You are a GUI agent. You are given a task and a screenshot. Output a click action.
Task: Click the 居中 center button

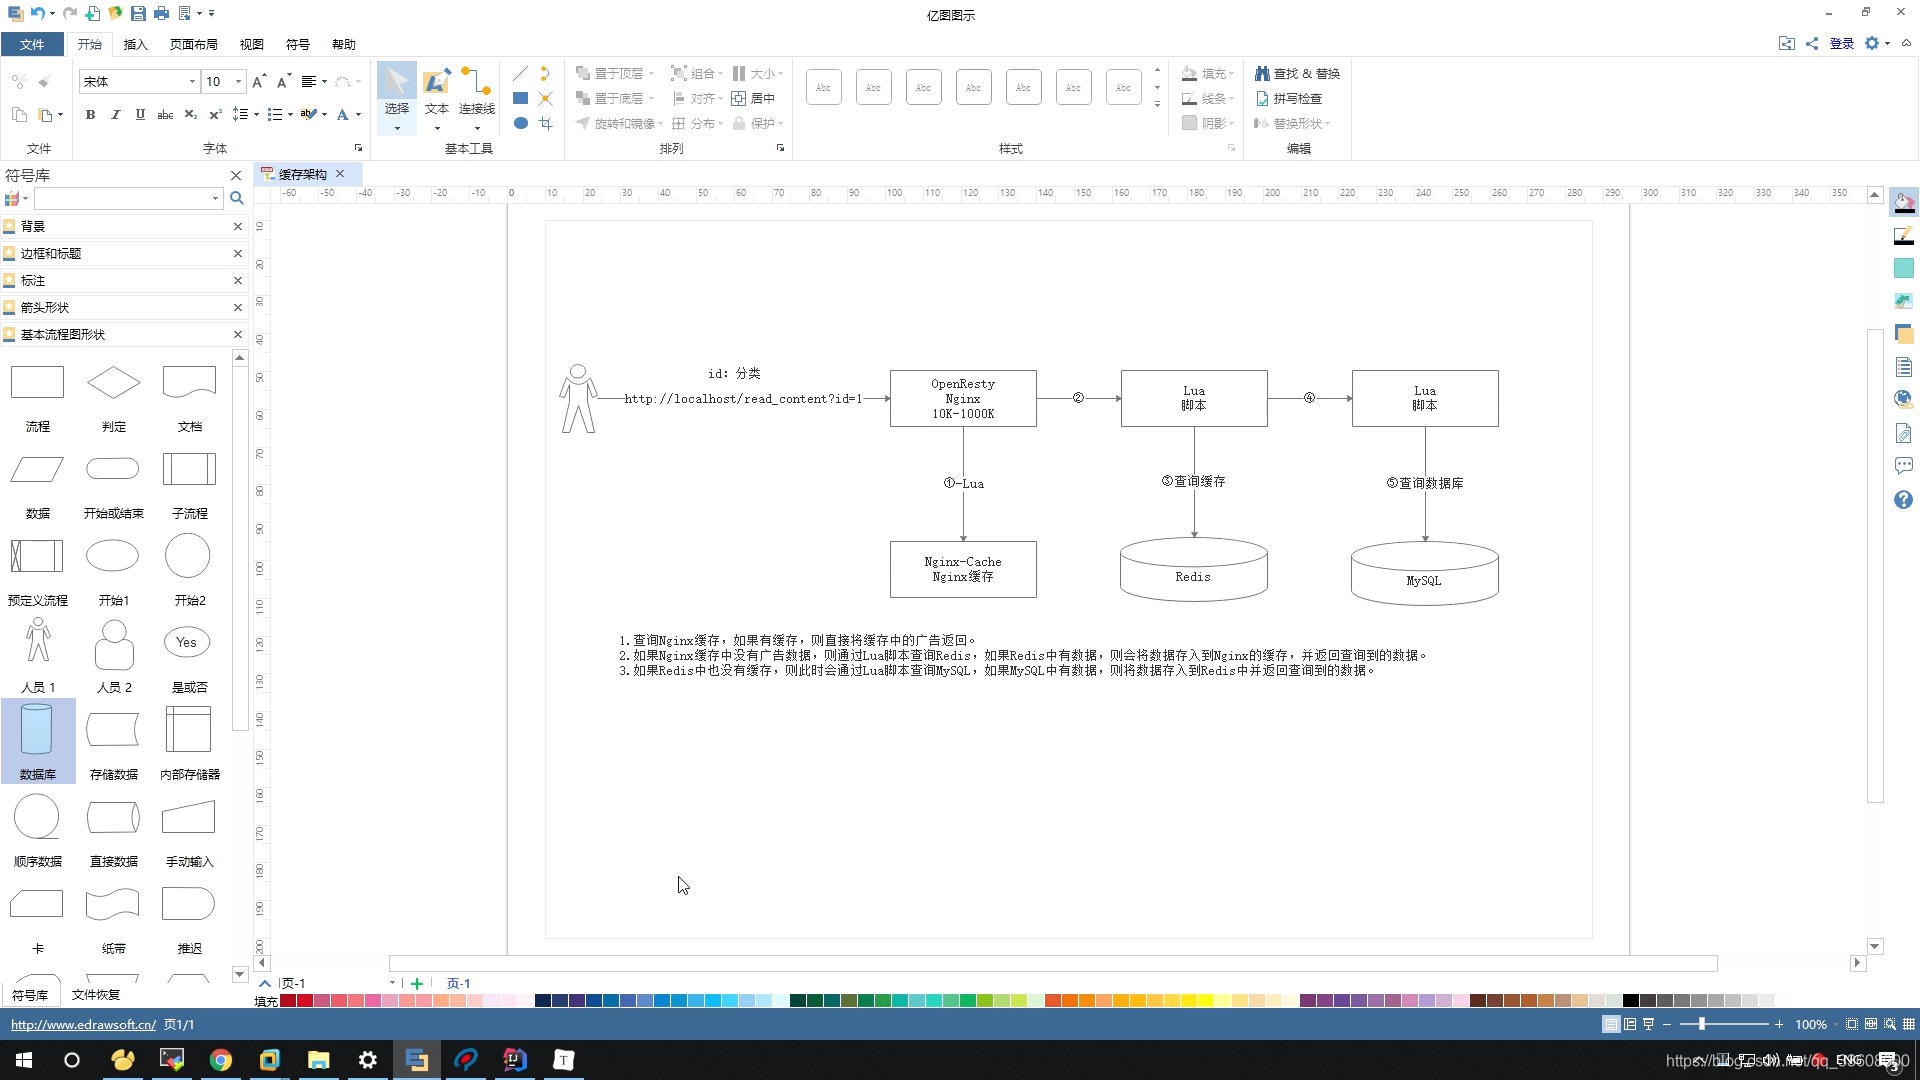753,98
